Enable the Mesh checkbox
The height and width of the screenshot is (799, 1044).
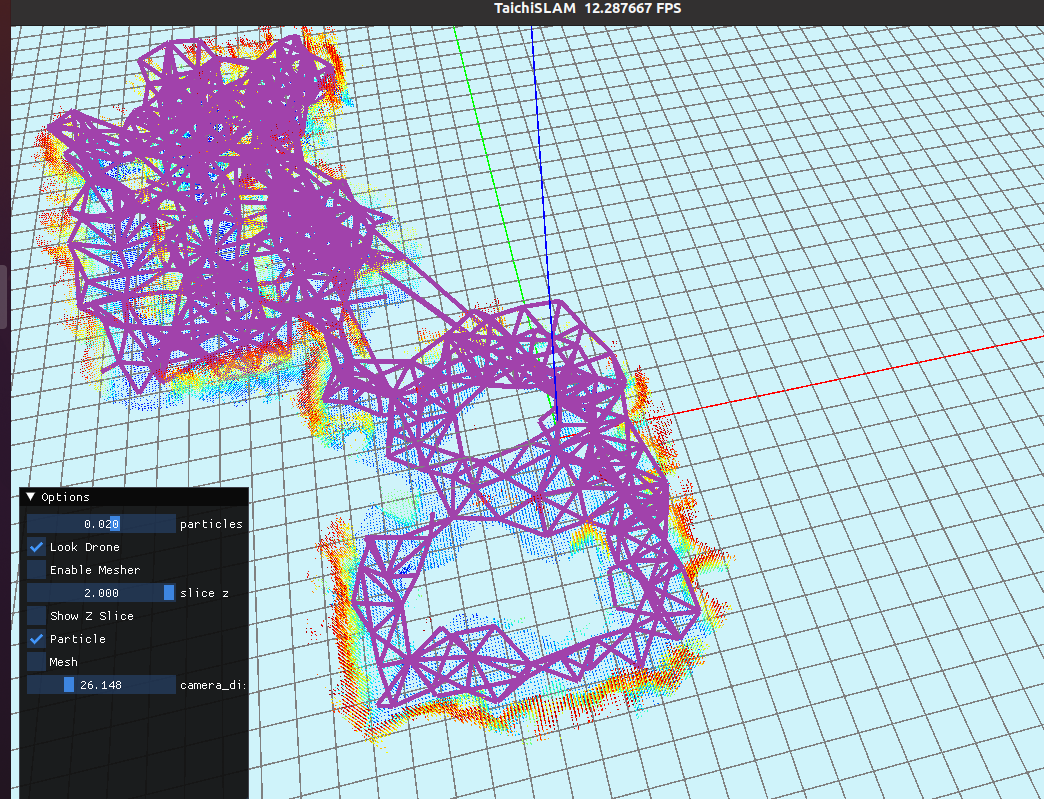[37, 662]
